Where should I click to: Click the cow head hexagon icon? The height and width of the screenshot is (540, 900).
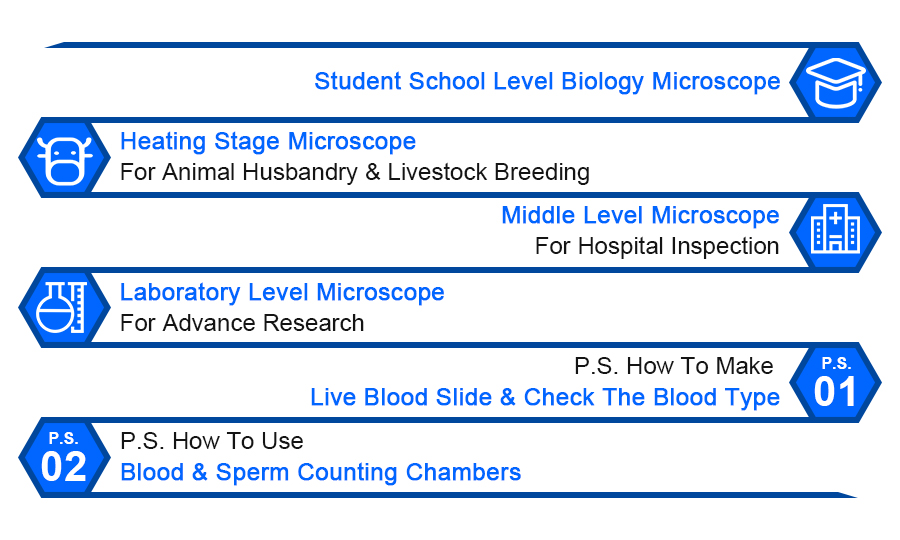64,157
